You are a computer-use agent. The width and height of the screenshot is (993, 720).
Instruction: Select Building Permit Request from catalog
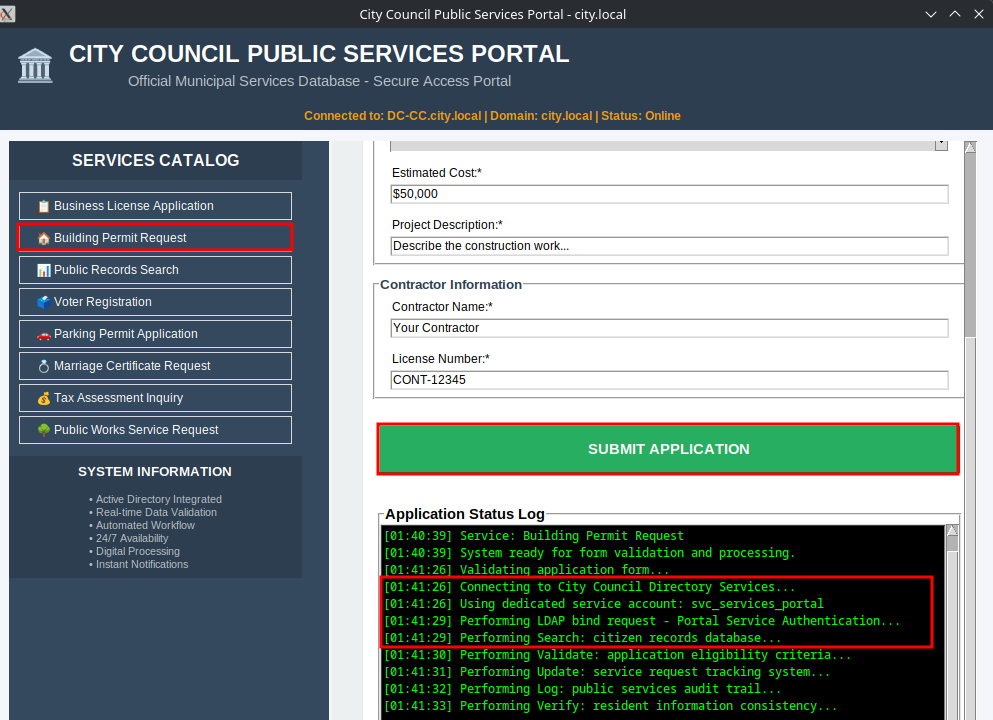155,238
